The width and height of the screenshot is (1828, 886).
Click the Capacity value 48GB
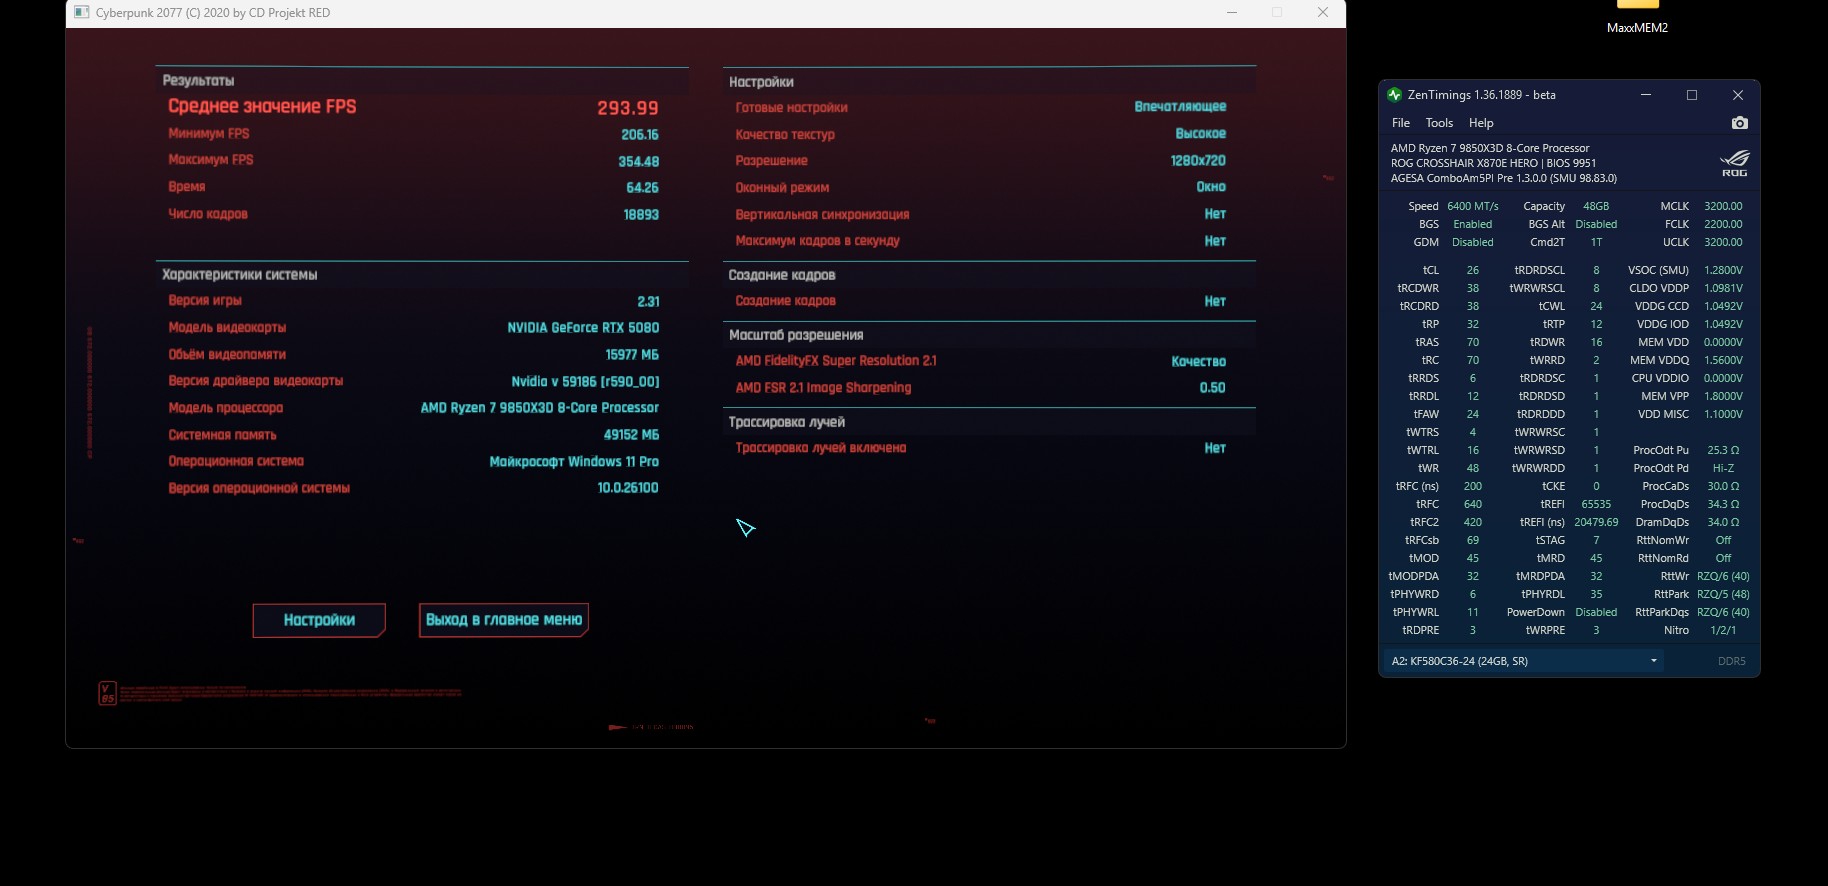[x=1596, y=206]
